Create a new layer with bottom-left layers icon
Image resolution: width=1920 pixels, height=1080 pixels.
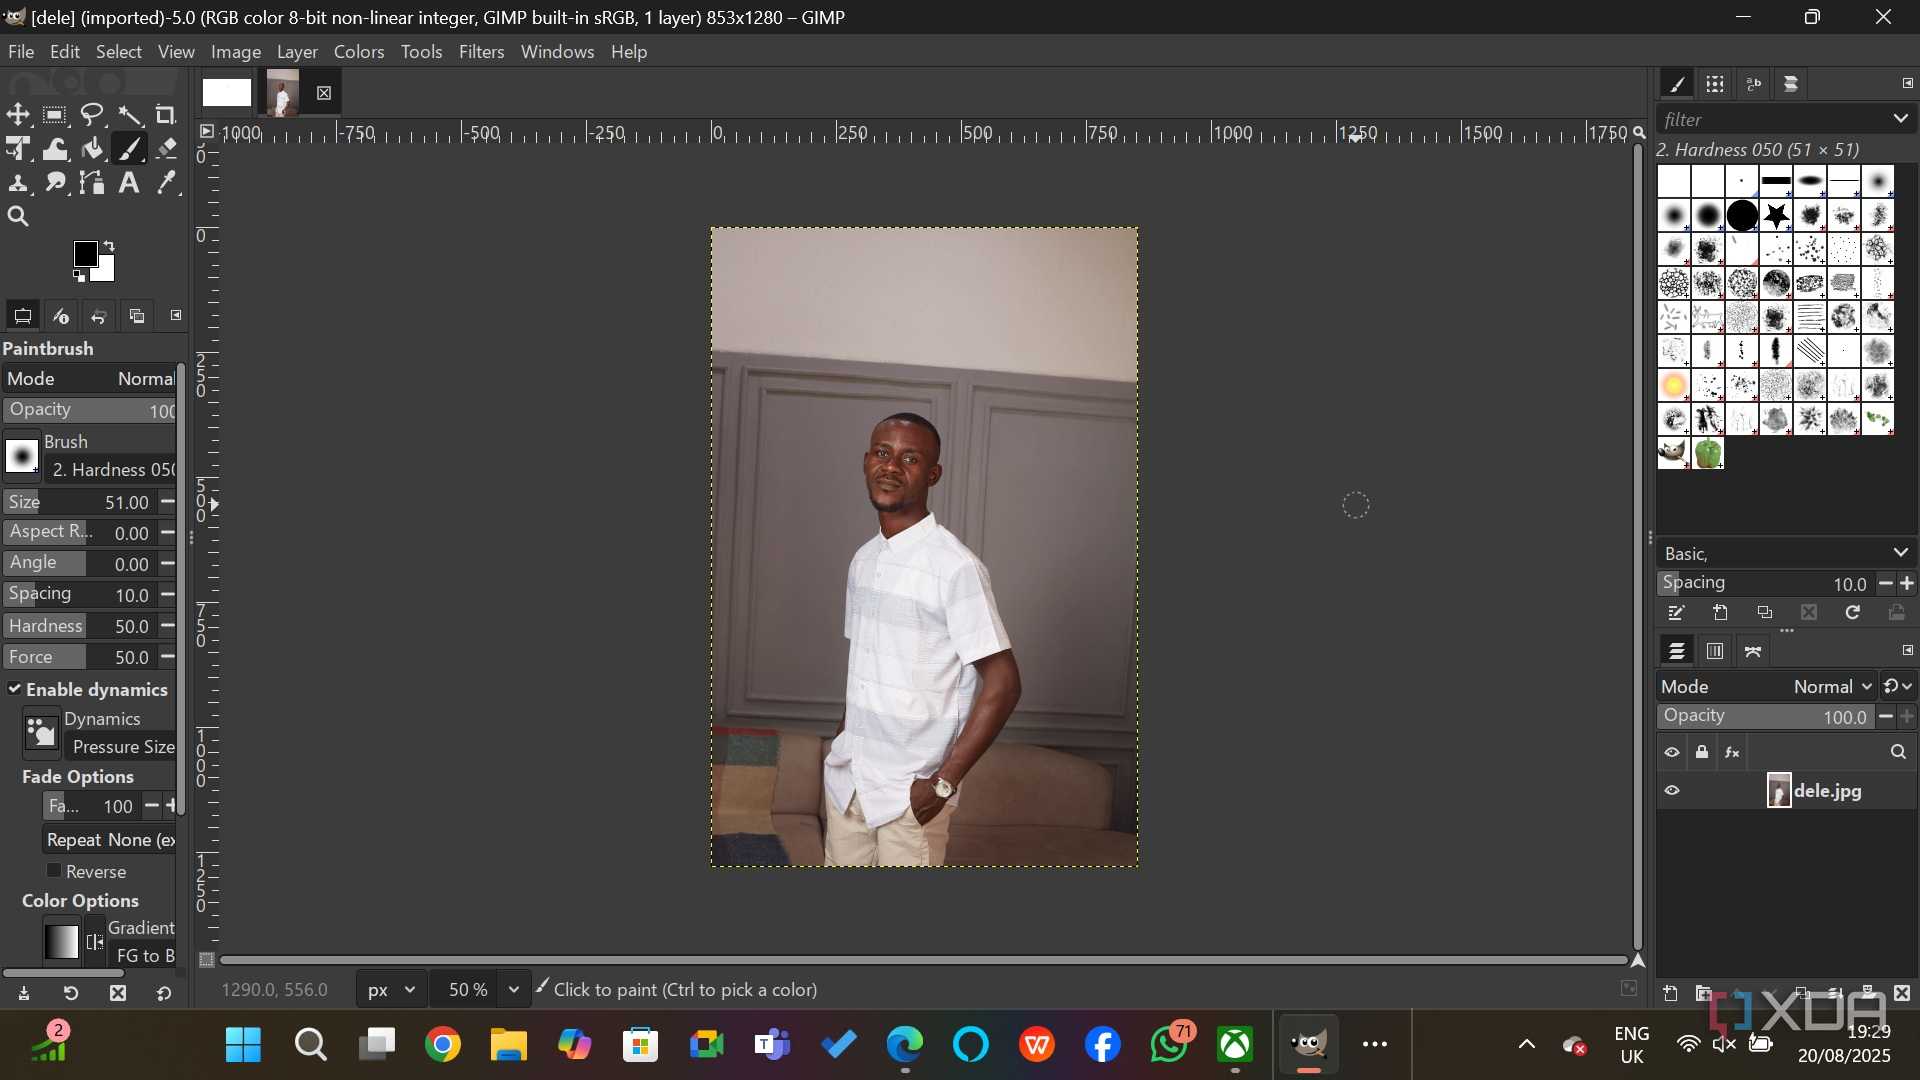coord(1671,993)
